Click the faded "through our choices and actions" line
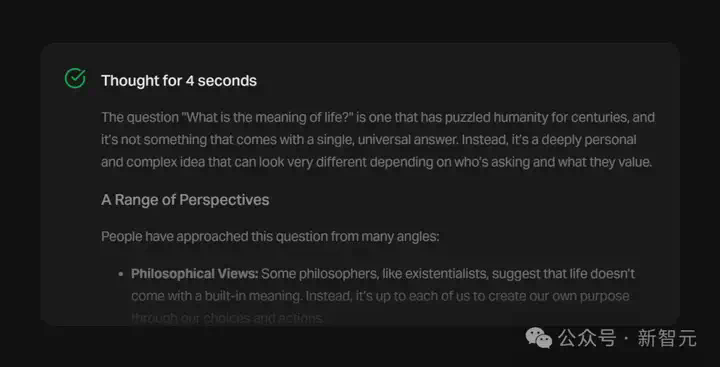This screenshot has width=720, height=367. click(228, 318)
